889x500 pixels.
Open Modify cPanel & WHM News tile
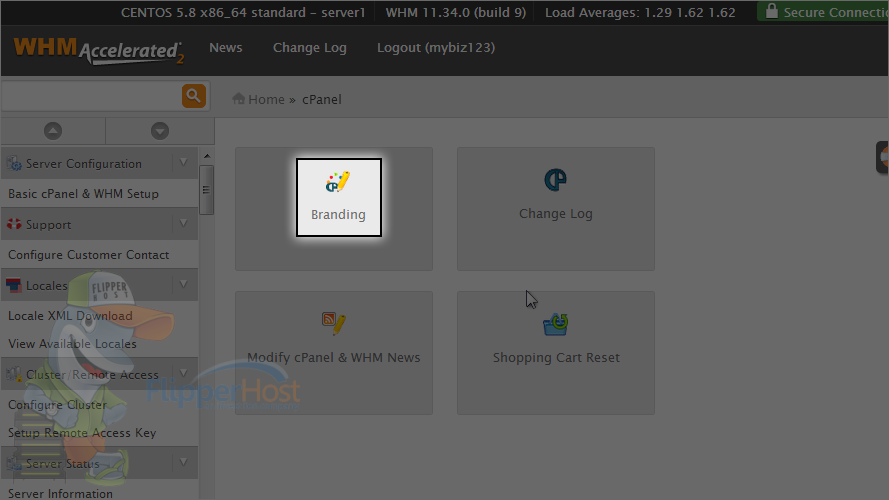(x=334, y=353)
